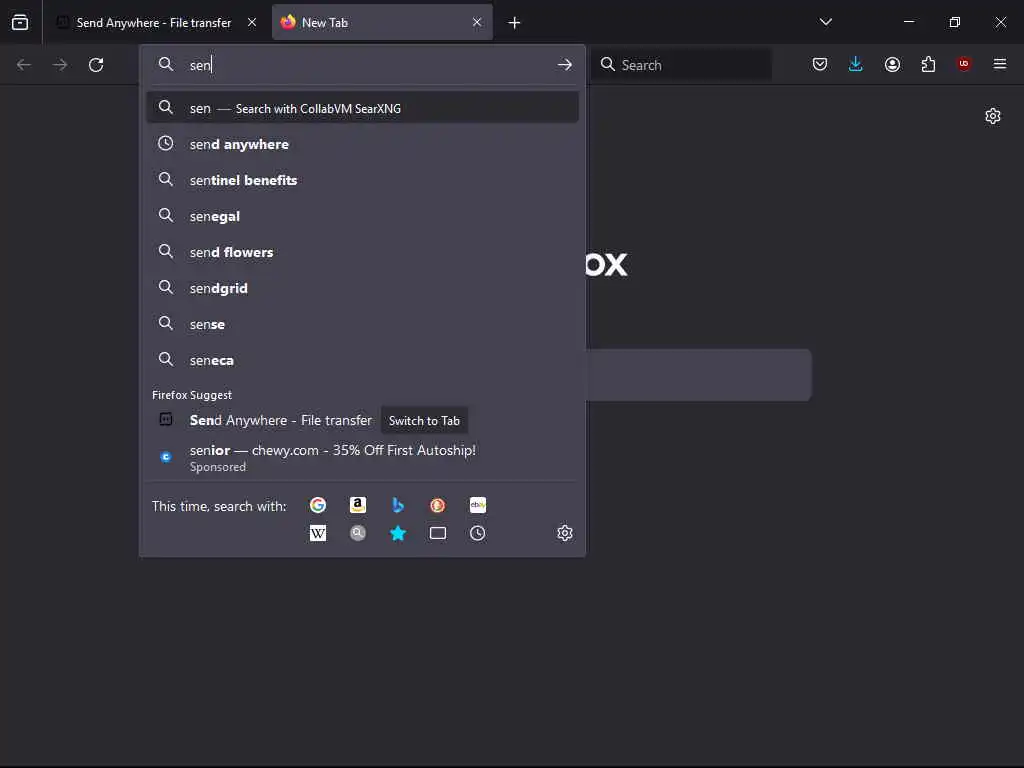1024x768 pixels.
Task: Search with the gray magnifier engine
Action: (358, 533)
